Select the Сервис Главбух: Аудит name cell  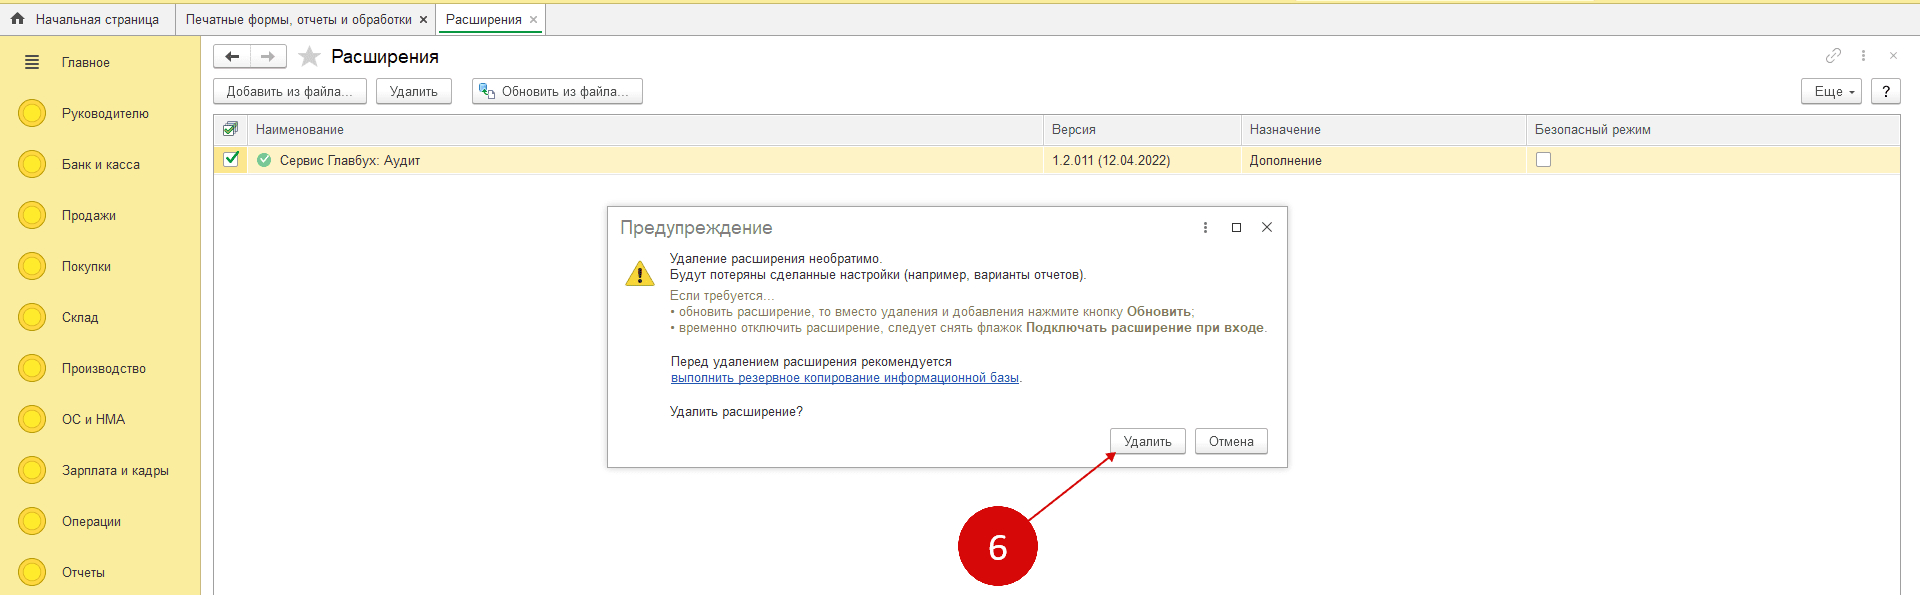[x=645, y=160]
